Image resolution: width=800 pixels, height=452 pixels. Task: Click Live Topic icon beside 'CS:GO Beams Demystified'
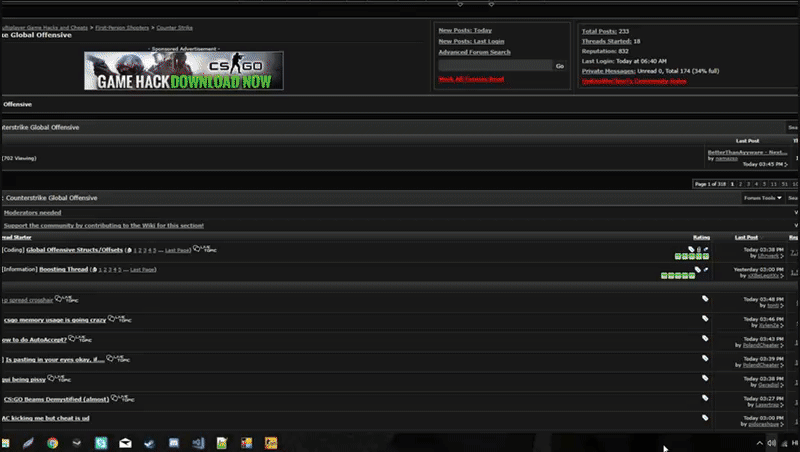122,398
